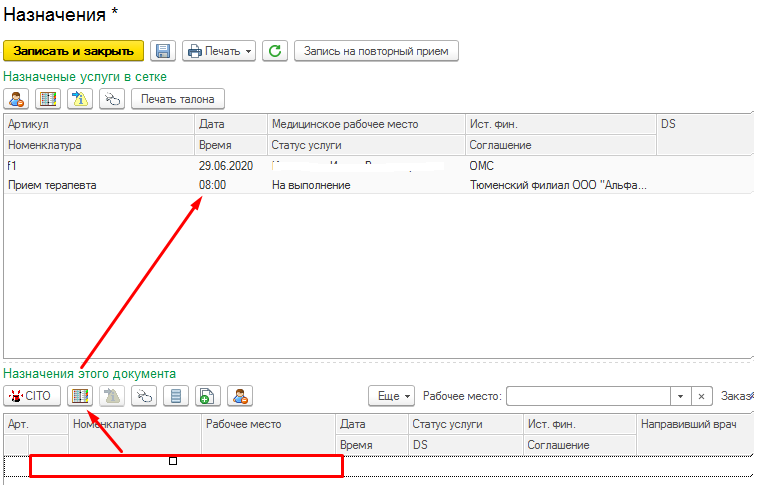Open the Рабочее место dropdown arrow
The width and height of the screenshot is (768, 492).
680,395
